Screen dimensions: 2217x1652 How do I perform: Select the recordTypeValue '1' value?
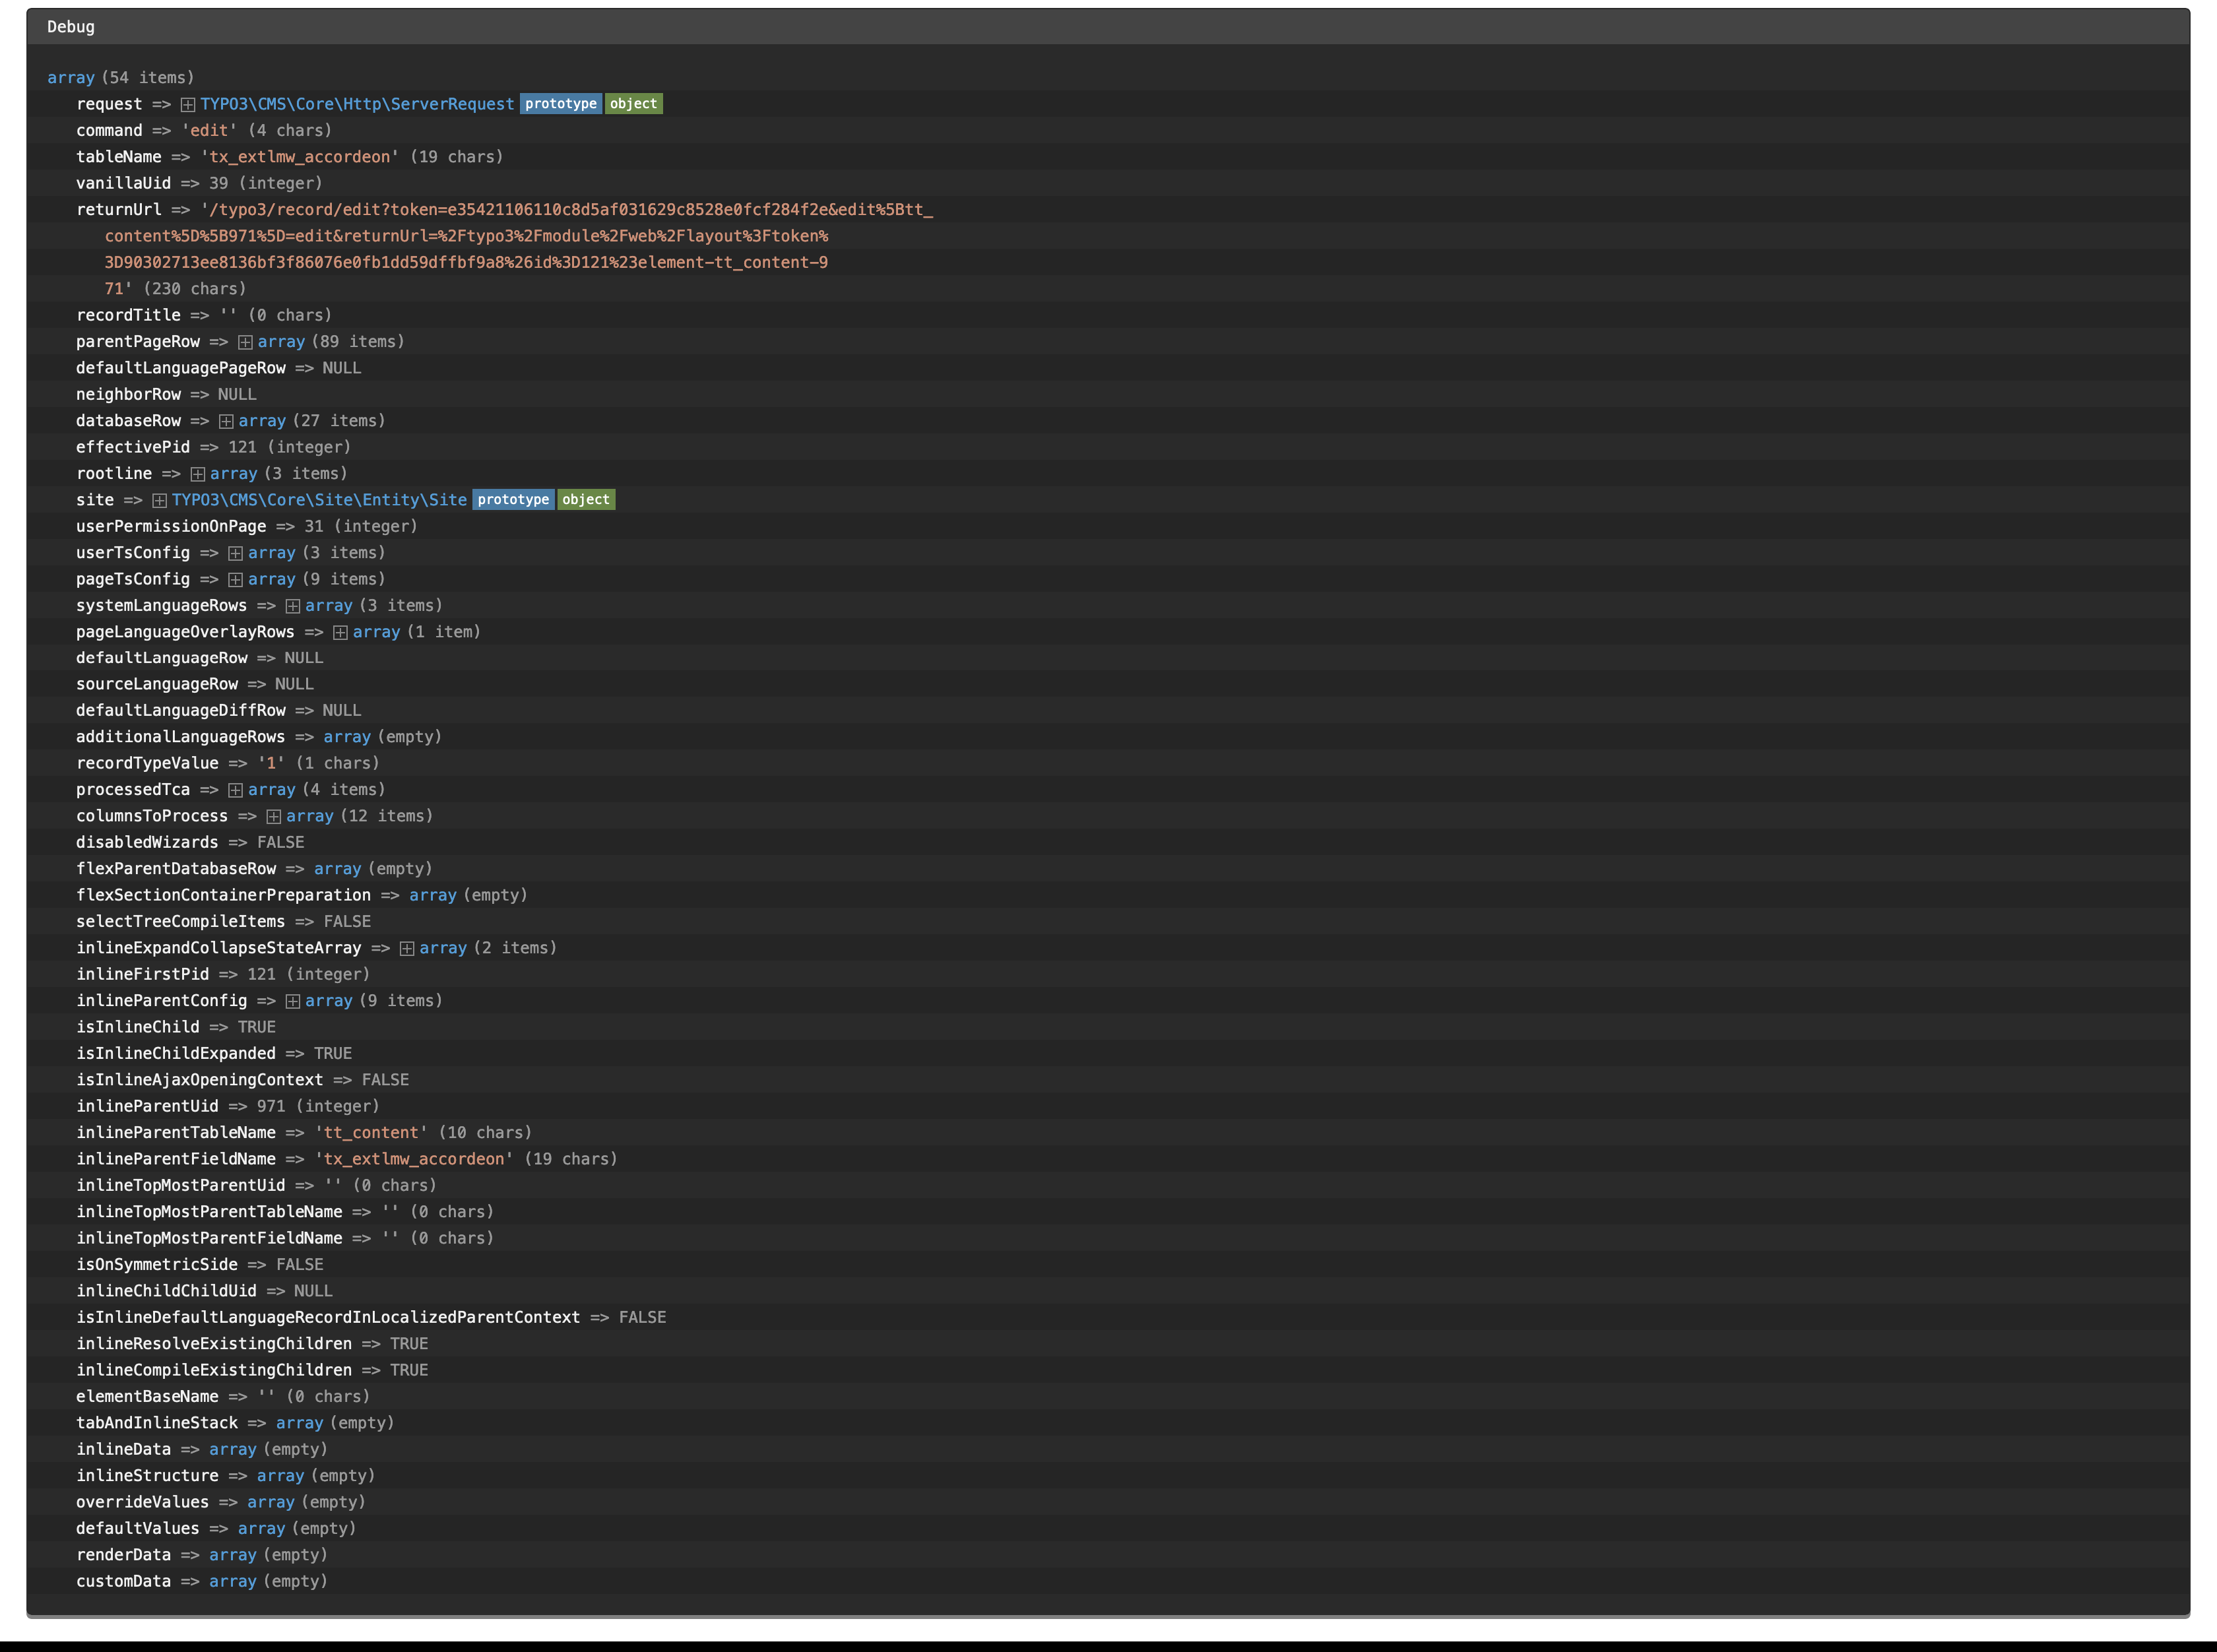click(x=271, y=763)
